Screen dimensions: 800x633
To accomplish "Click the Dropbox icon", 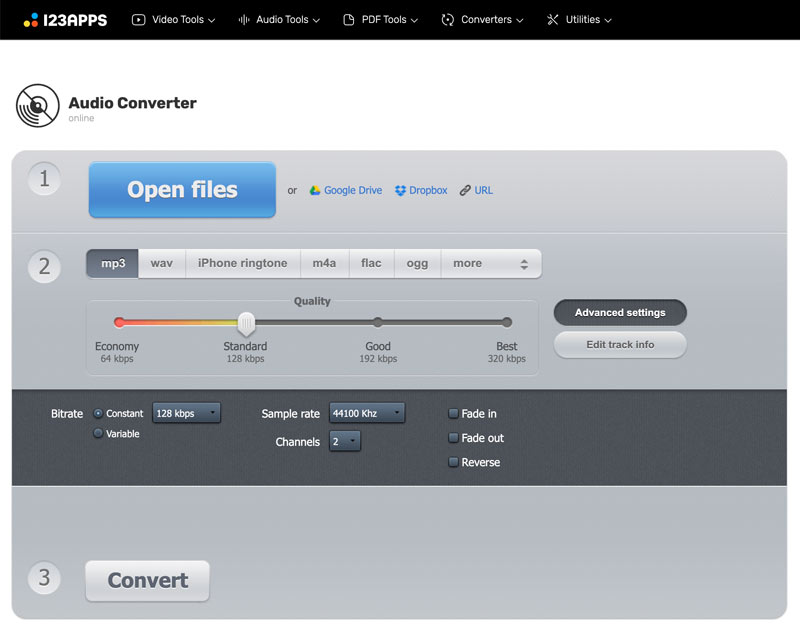I will tap(401, 190).
